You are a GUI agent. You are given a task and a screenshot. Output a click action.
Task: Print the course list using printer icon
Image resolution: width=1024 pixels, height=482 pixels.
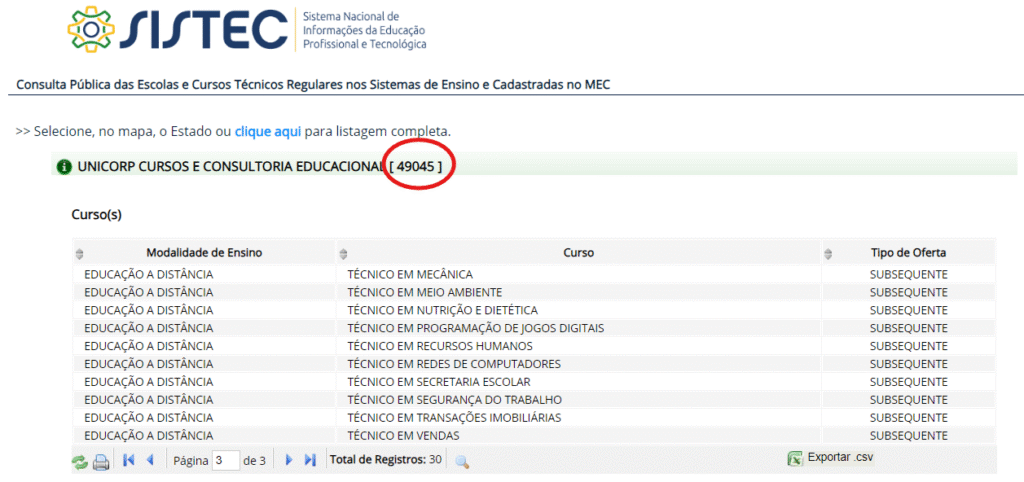(101, 462)
